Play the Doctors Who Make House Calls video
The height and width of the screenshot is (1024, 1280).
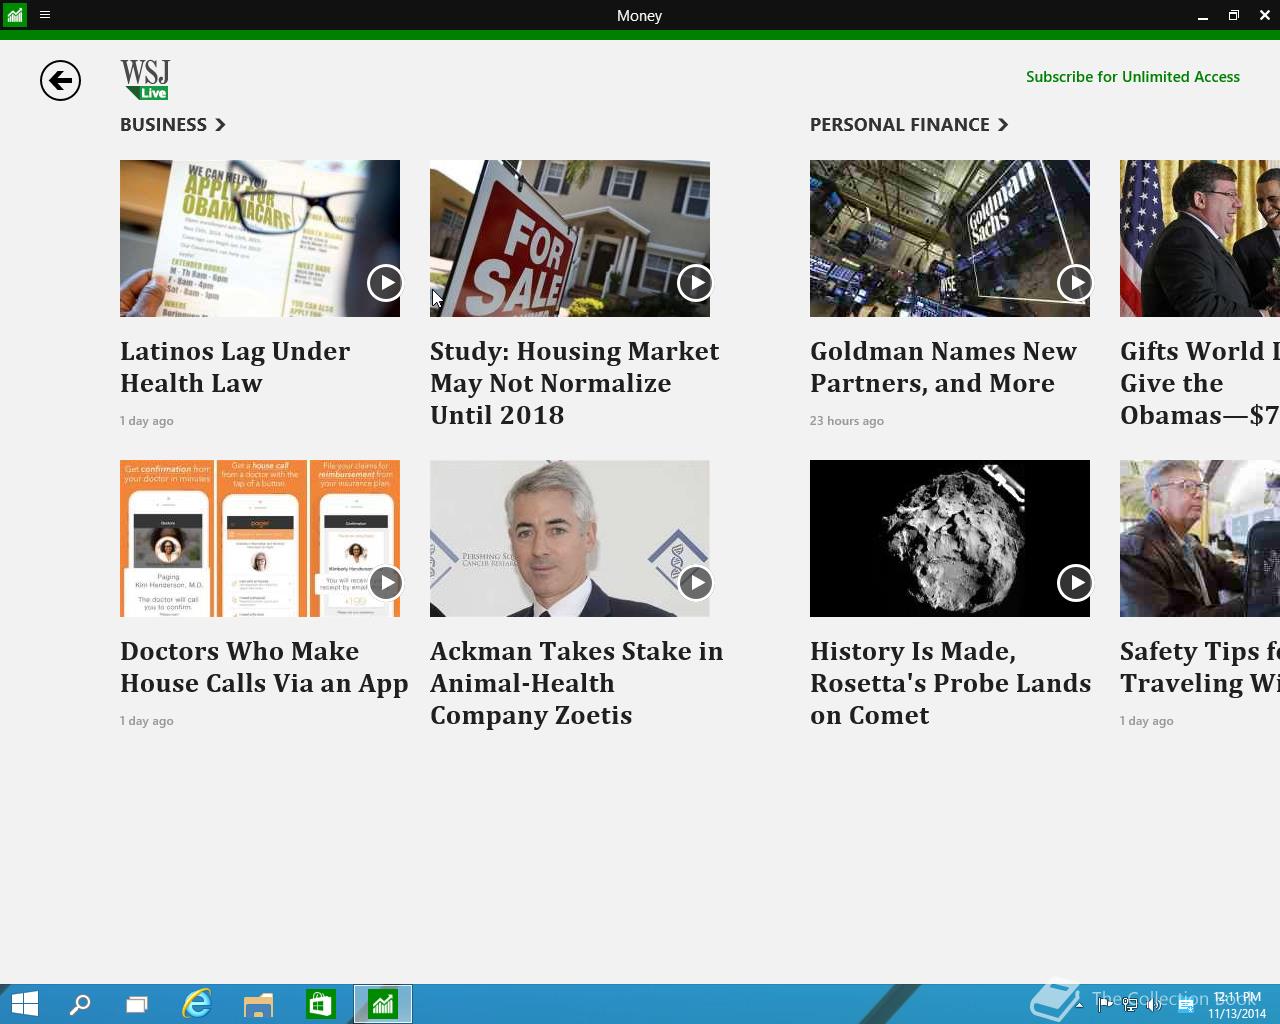coord(385,583)
